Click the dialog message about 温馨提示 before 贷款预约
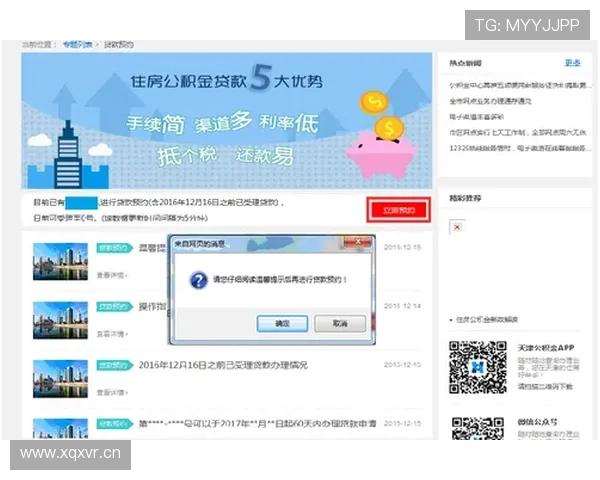 coord(280,280)
